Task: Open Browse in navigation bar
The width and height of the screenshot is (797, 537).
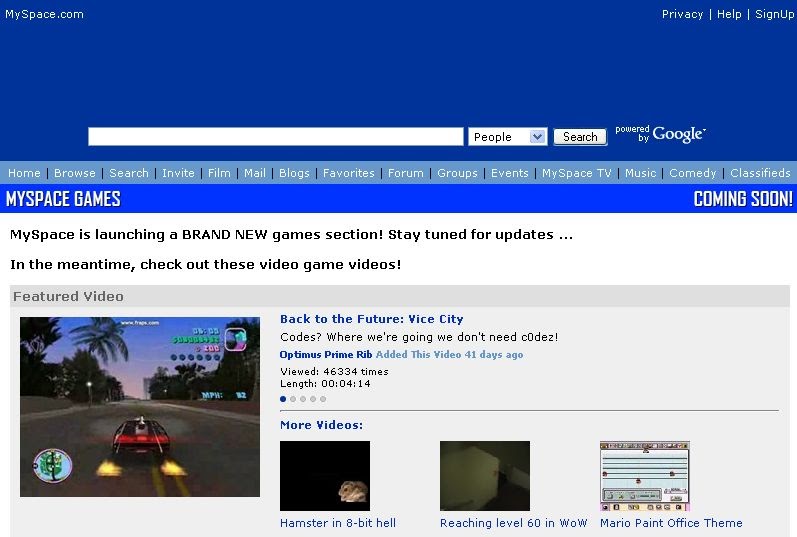Action: [75, 173]
